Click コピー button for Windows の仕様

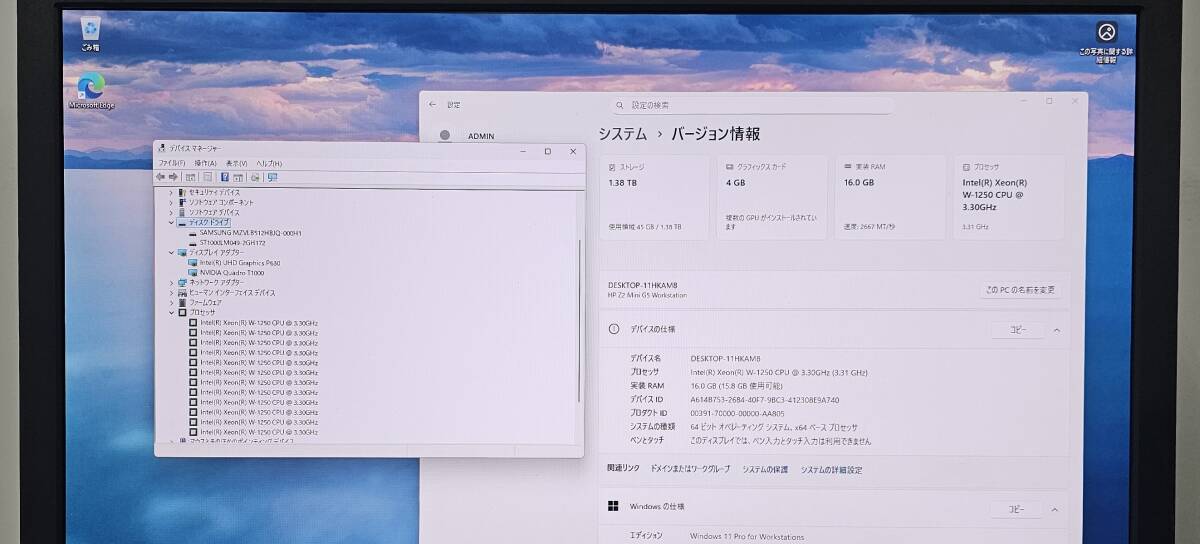click(1017, 509)
